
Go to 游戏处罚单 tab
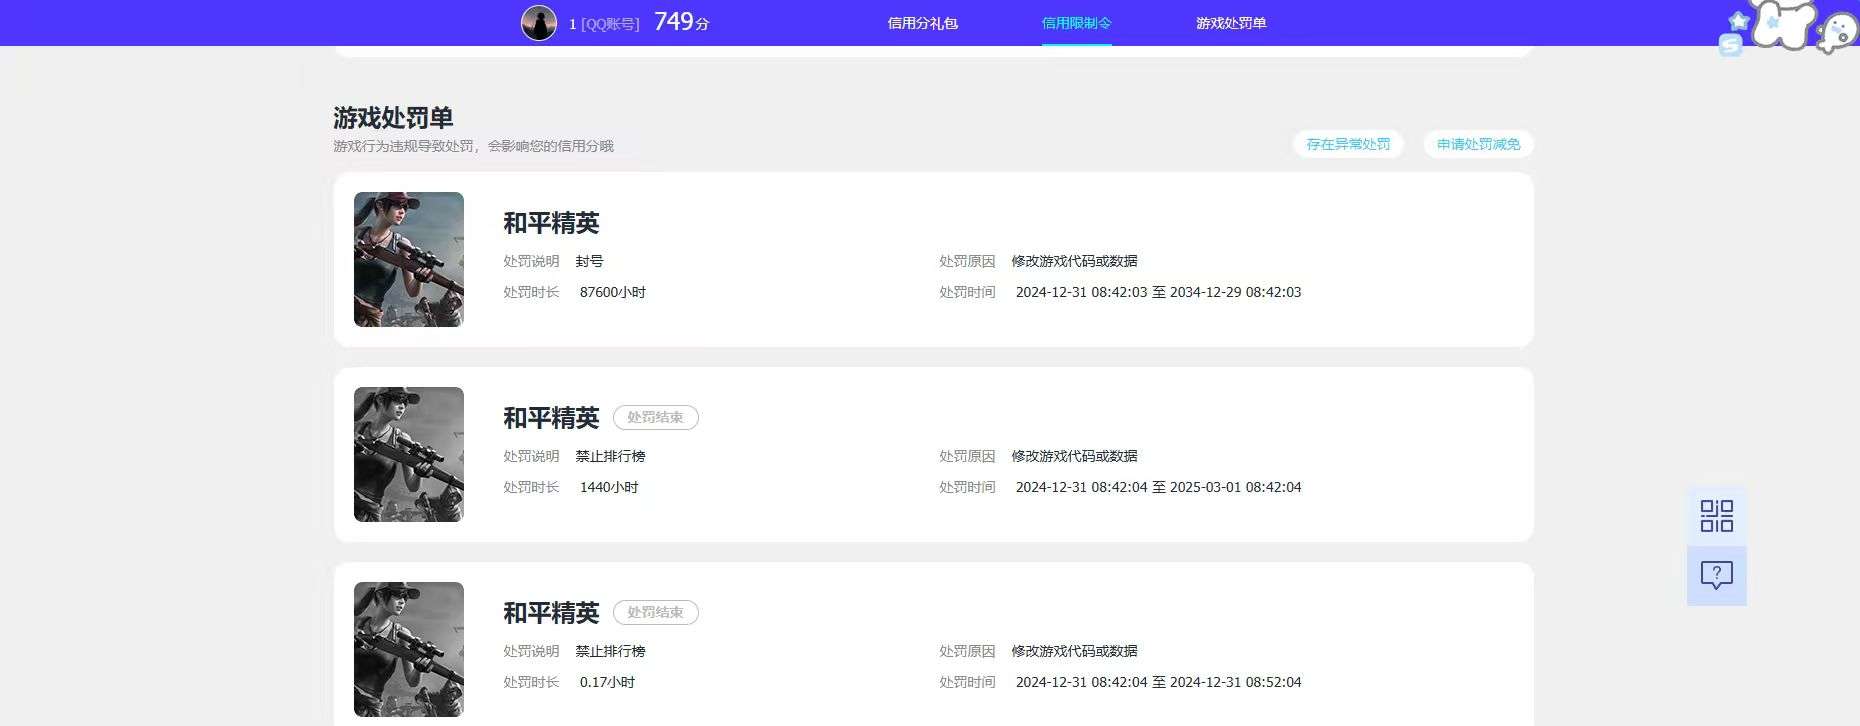[1231, 23]
